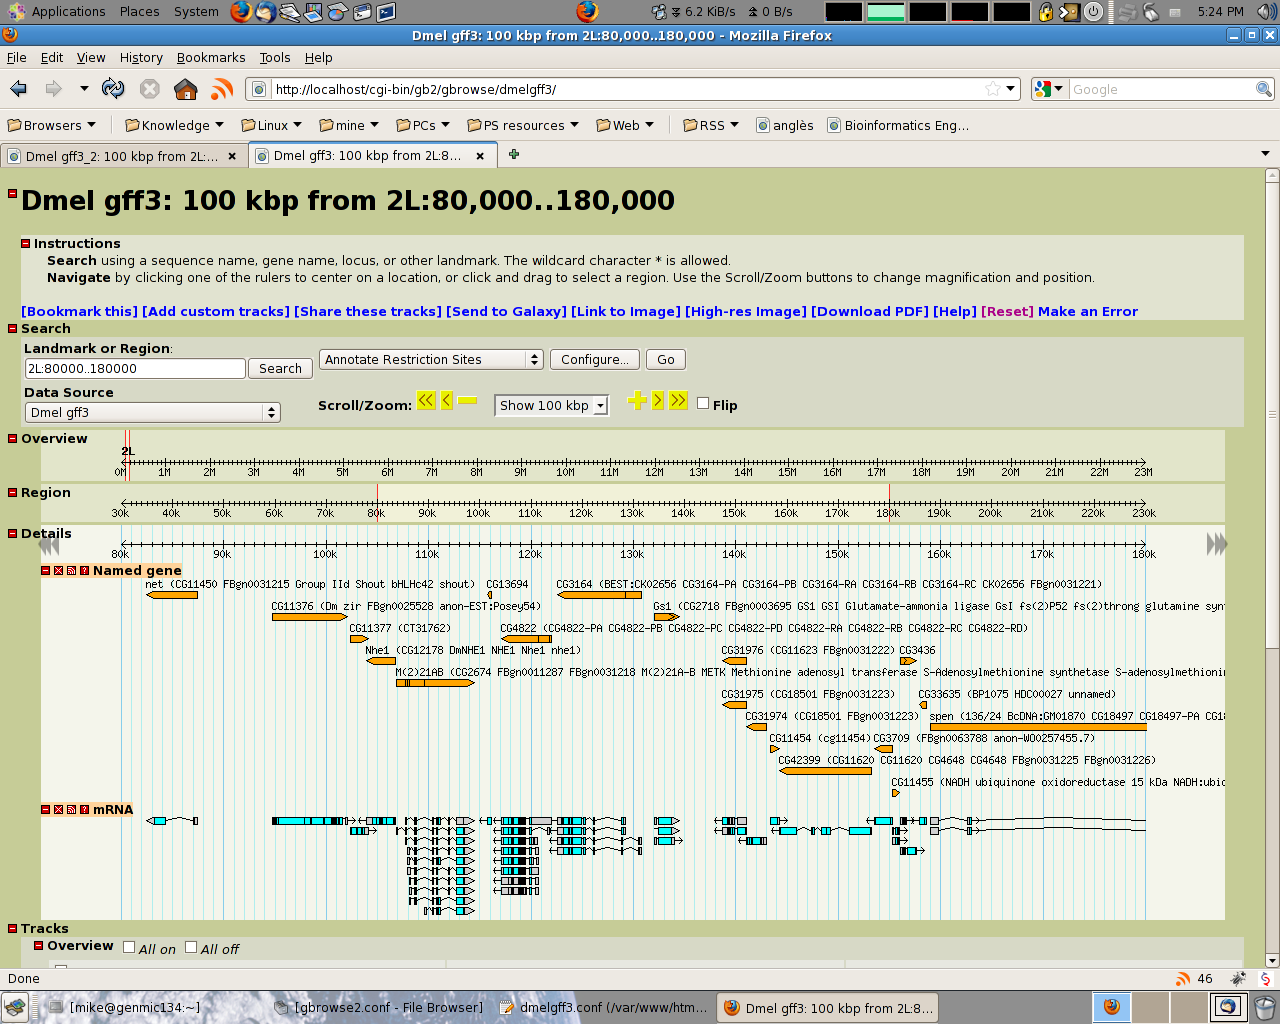Collapse the Instructions section
Image resolution: width=1280 pixels, height=1024 pixels.
pos(26,243)
